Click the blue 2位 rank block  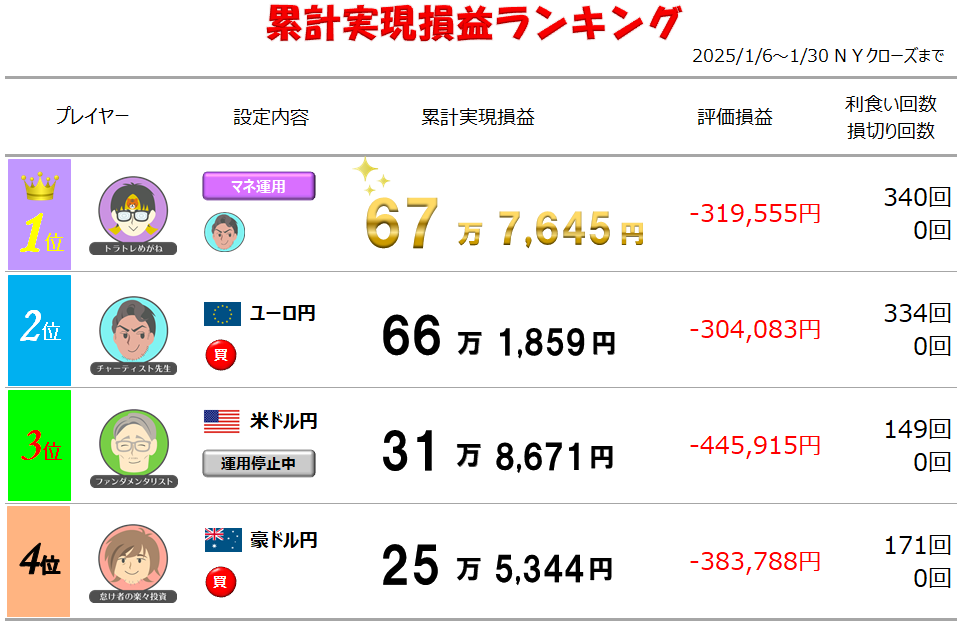pyautogui.click(x=40, y=331)
